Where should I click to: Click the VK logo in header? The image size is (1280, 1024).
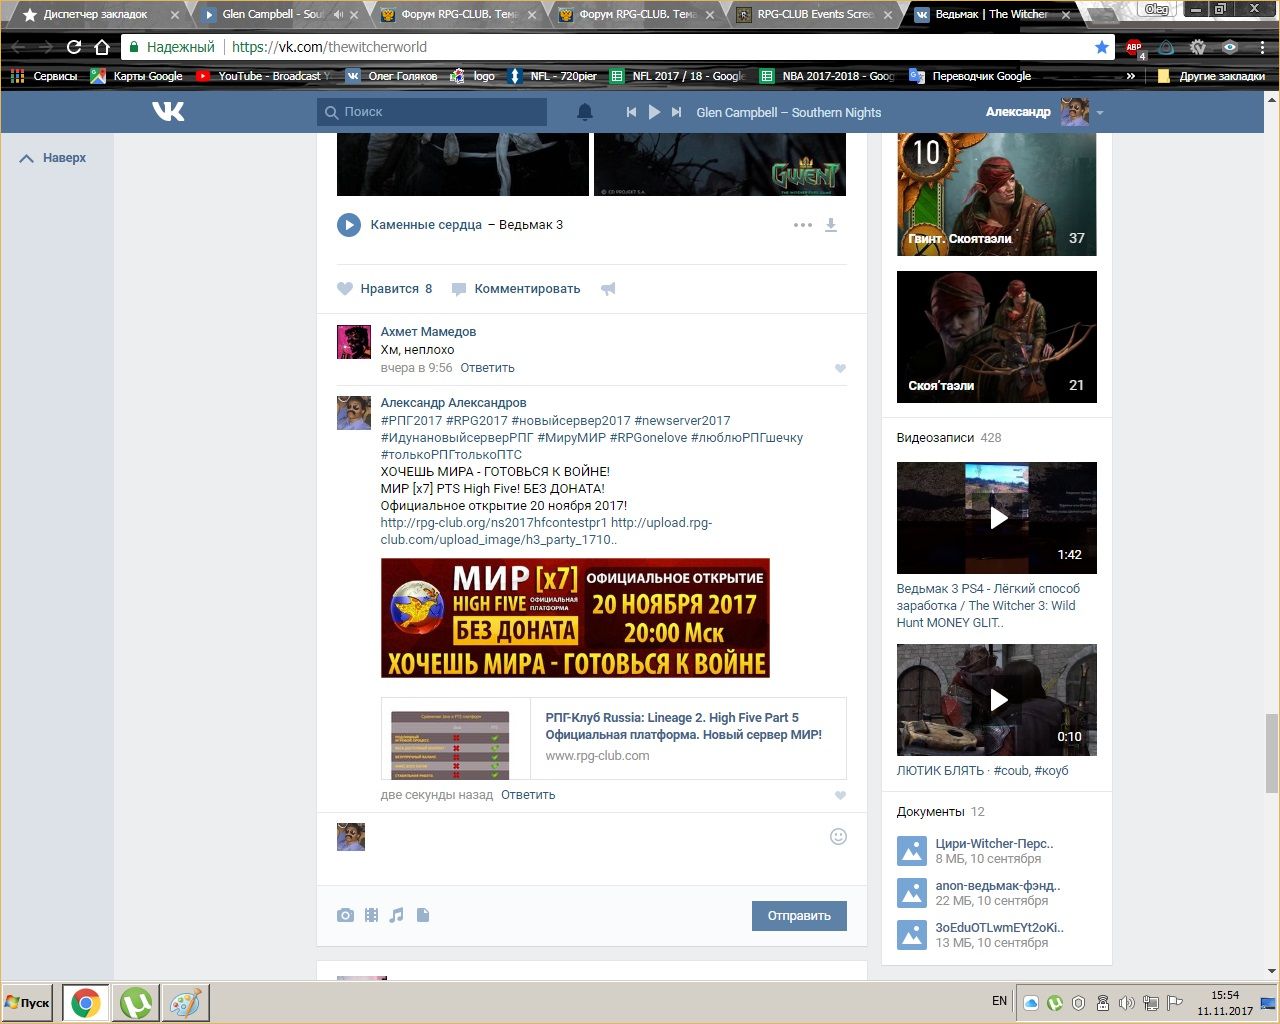pos(168,112)
